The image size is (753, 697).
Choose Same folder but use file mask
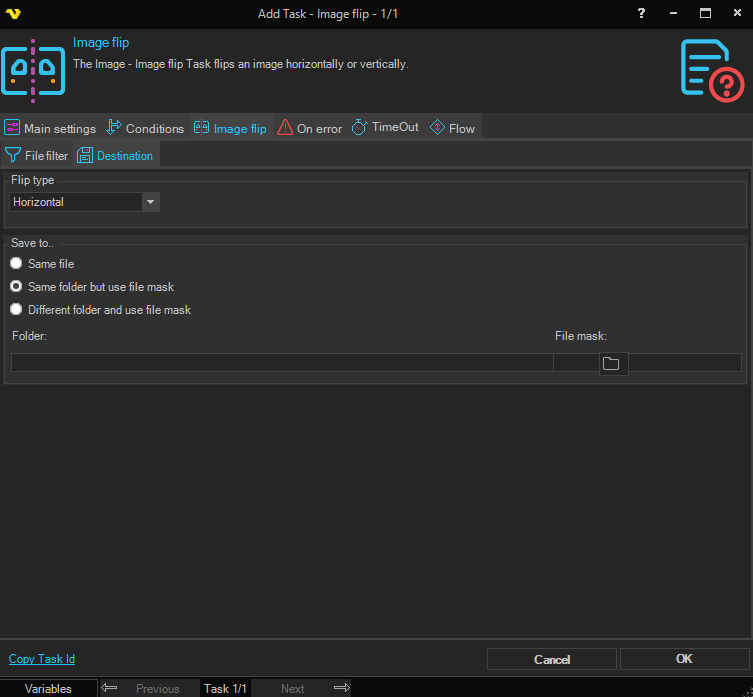pos(16,287)
